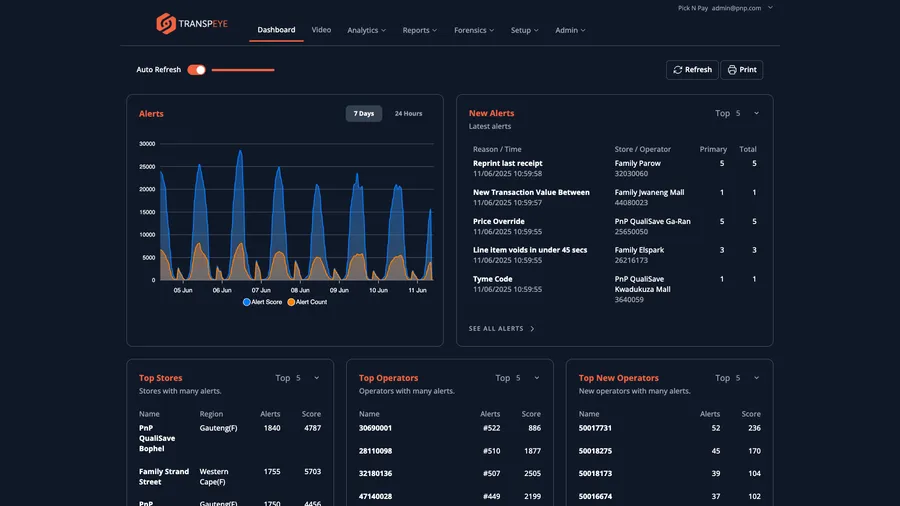
Task: Click the 'Top Stores' card title
Action: click(x=161, y=378)
